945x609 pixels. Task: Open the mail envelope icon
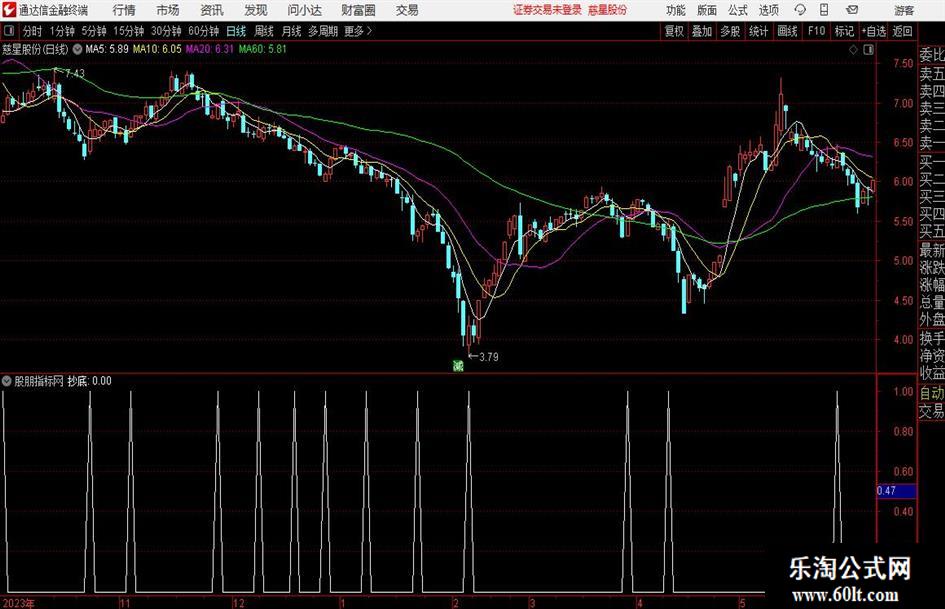point(852,10)
